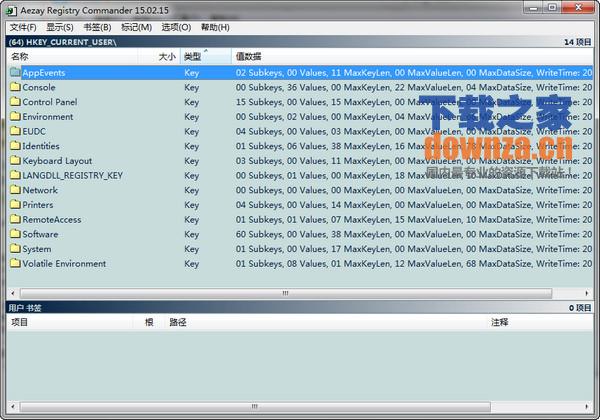Click the registry list horizontal scrollbar thumb

tap(285, 293)
